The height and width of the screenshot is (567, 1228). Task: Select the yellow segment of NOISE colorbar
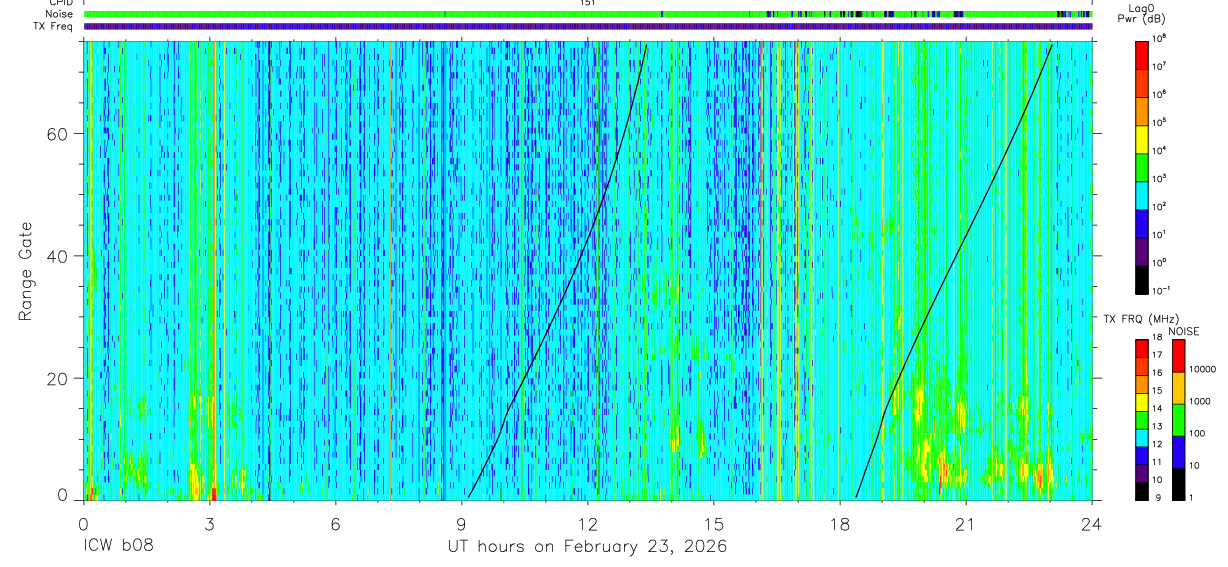[x=1178, y=388]
